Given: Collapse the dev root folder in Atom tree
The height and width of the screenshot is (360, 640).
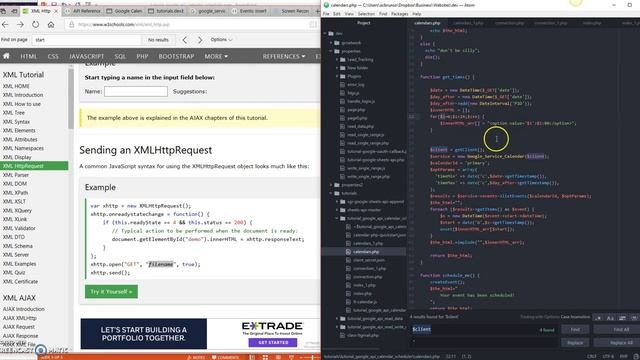Looking at the screenshot, I should tap(326, 33).
